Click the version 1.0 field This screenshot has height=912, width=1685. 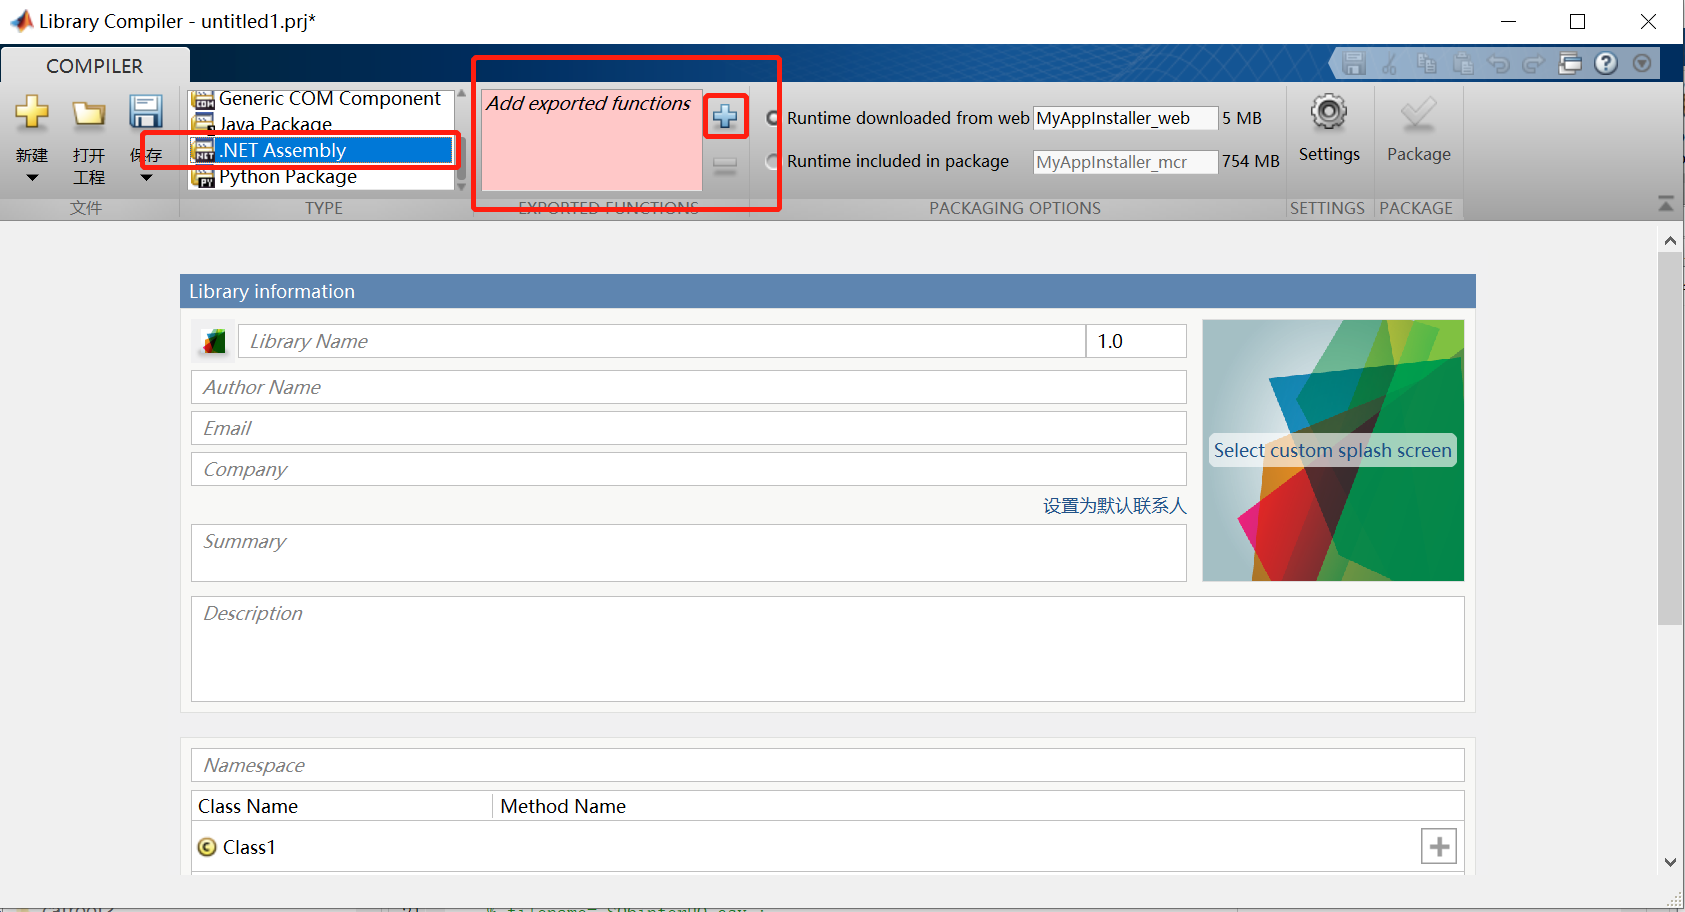[1137, 341]
